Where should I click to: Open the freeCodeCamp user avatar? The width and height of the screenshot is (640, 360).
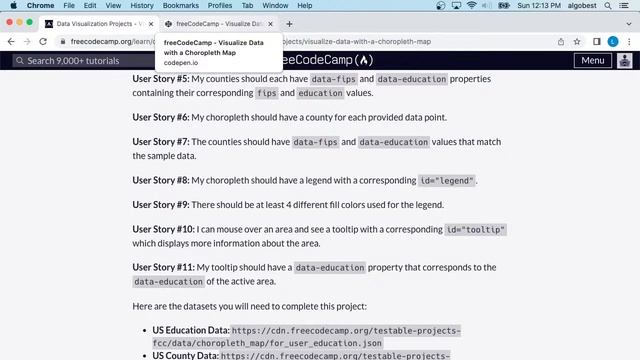(624, 60)
